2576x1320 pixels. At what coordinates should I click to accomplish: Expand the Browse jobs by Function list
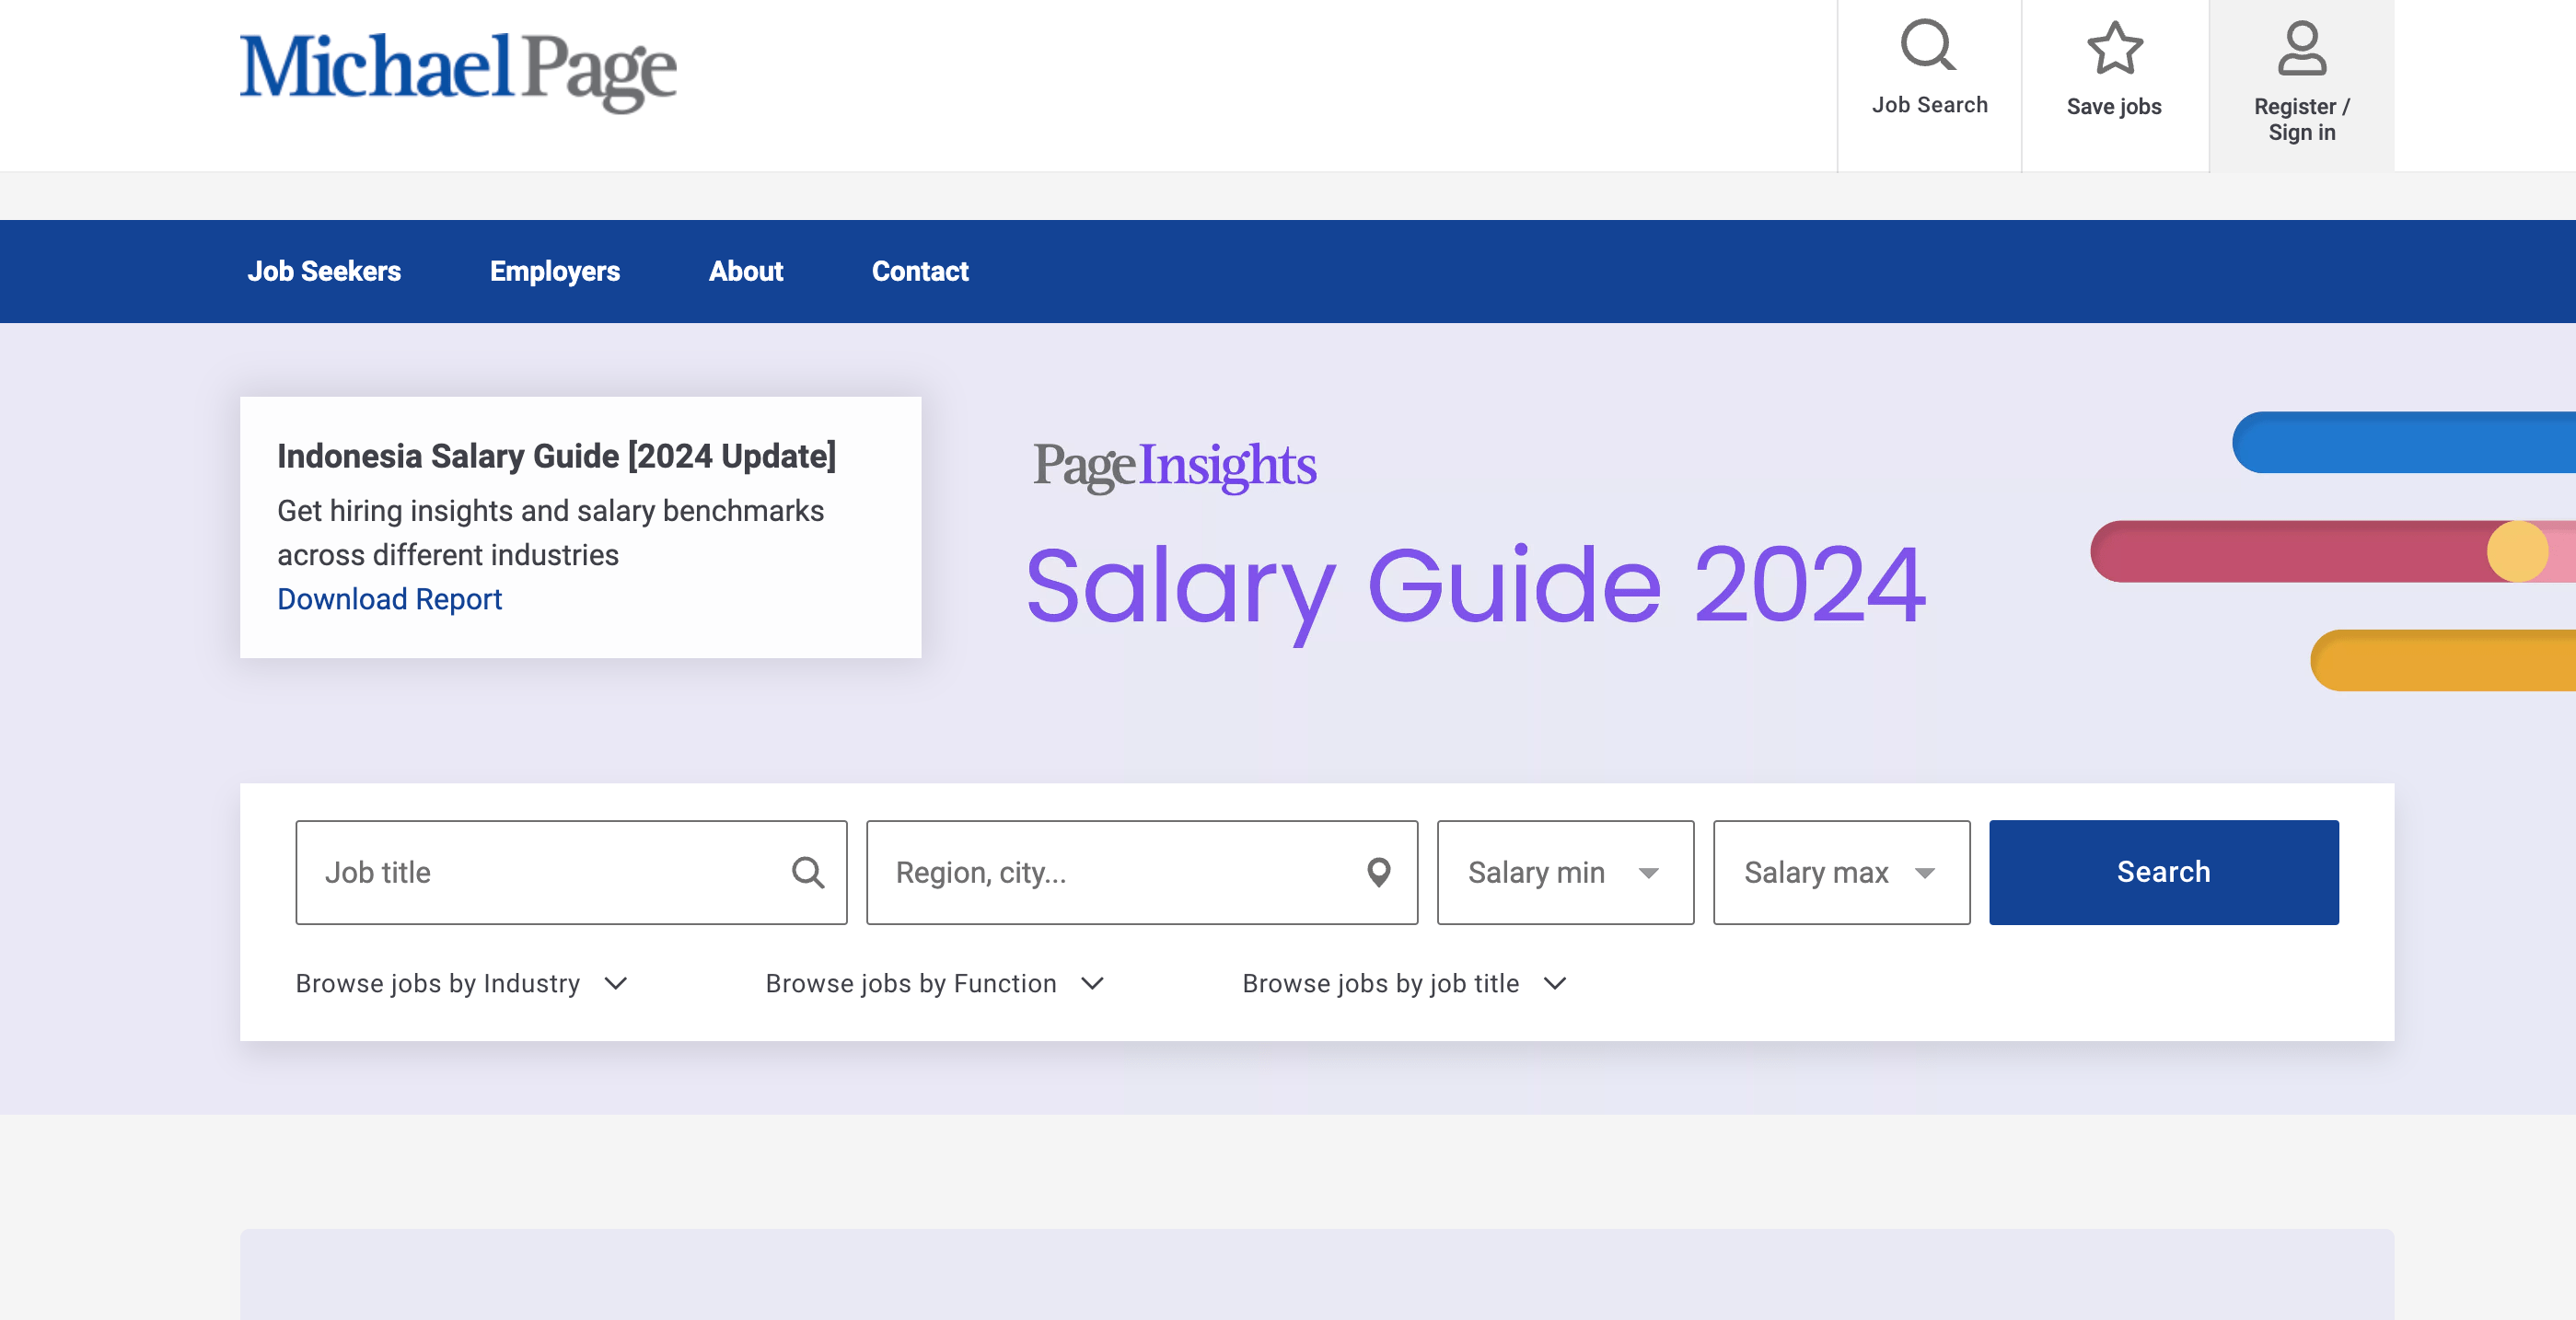[x=932, y=983]
